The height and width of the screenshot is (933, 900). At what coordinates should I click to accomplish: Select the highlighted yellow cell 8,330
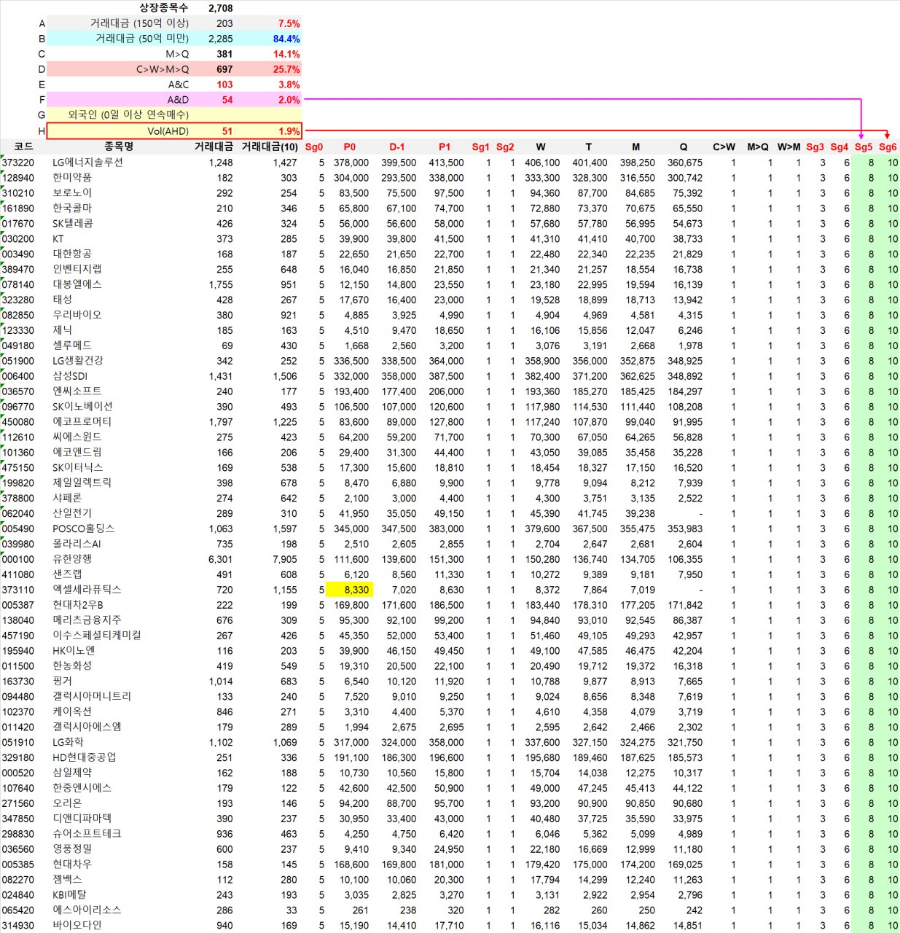tap(349, 590)
